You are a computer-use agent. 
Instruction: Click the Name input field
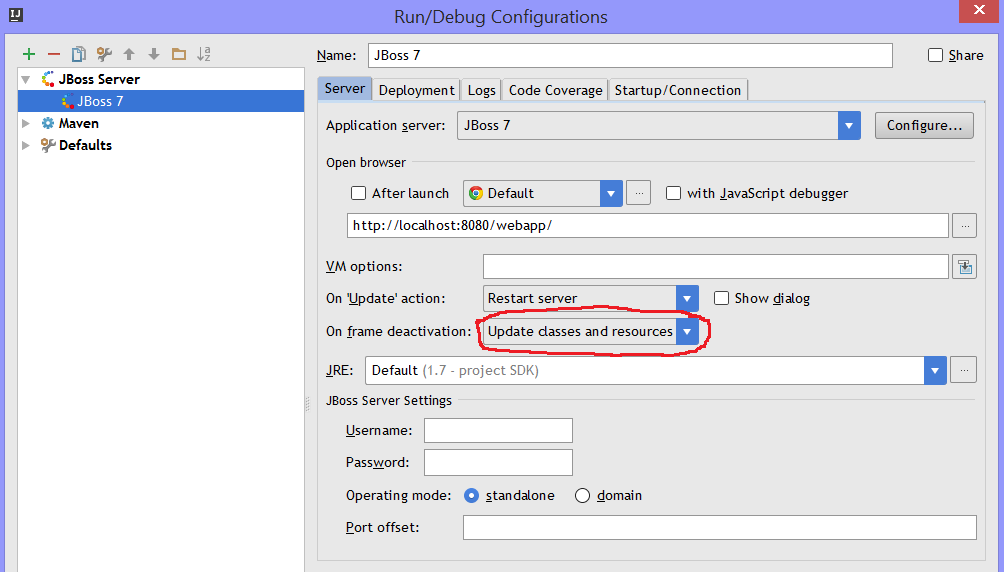[630, 55]
